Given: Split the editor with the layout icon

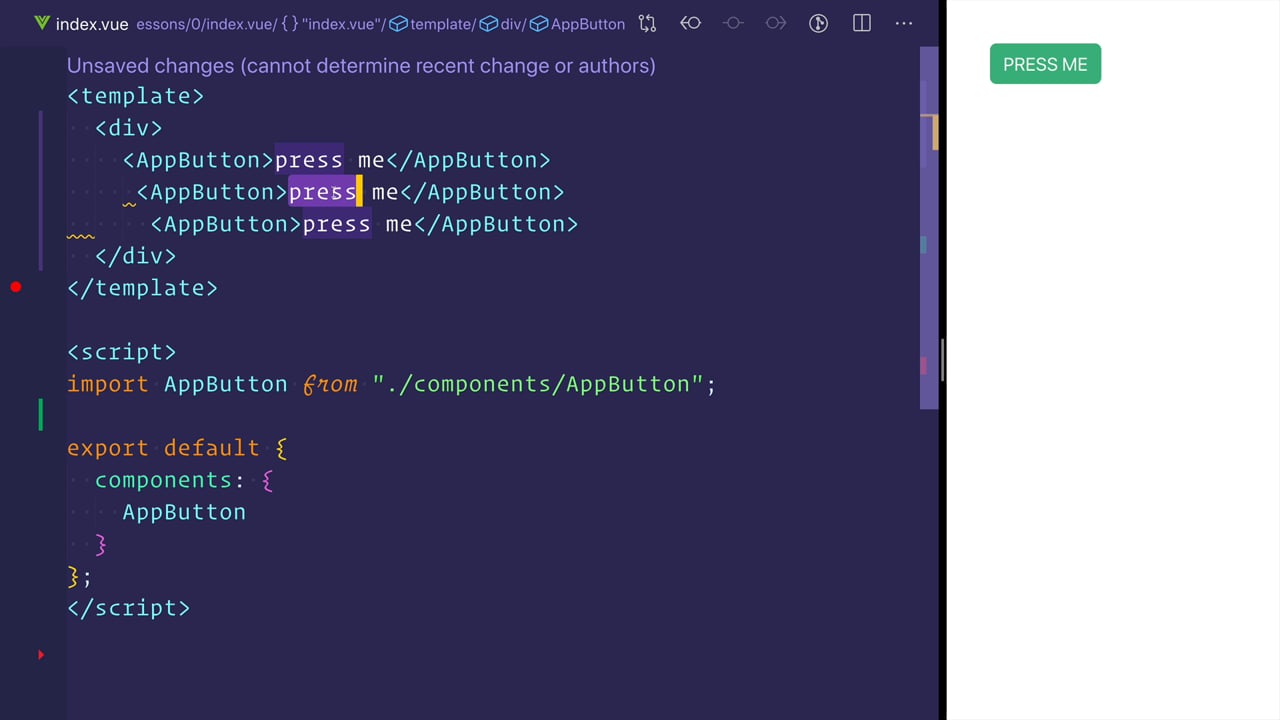Looking at the screenshot, I should coord(861,23).
